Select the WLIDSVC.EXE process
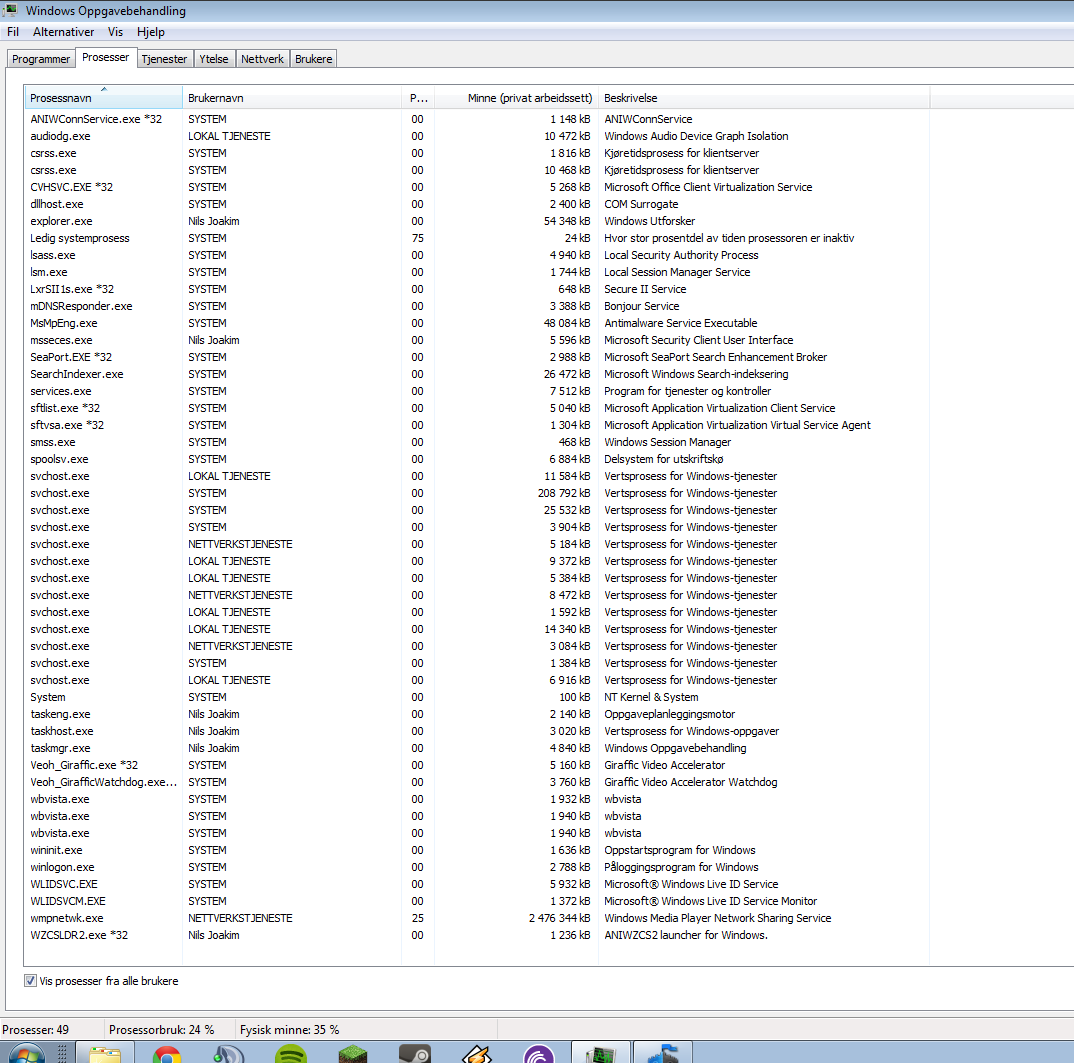This screenshot has height=1063, width=1074. (x=476, y=884)
